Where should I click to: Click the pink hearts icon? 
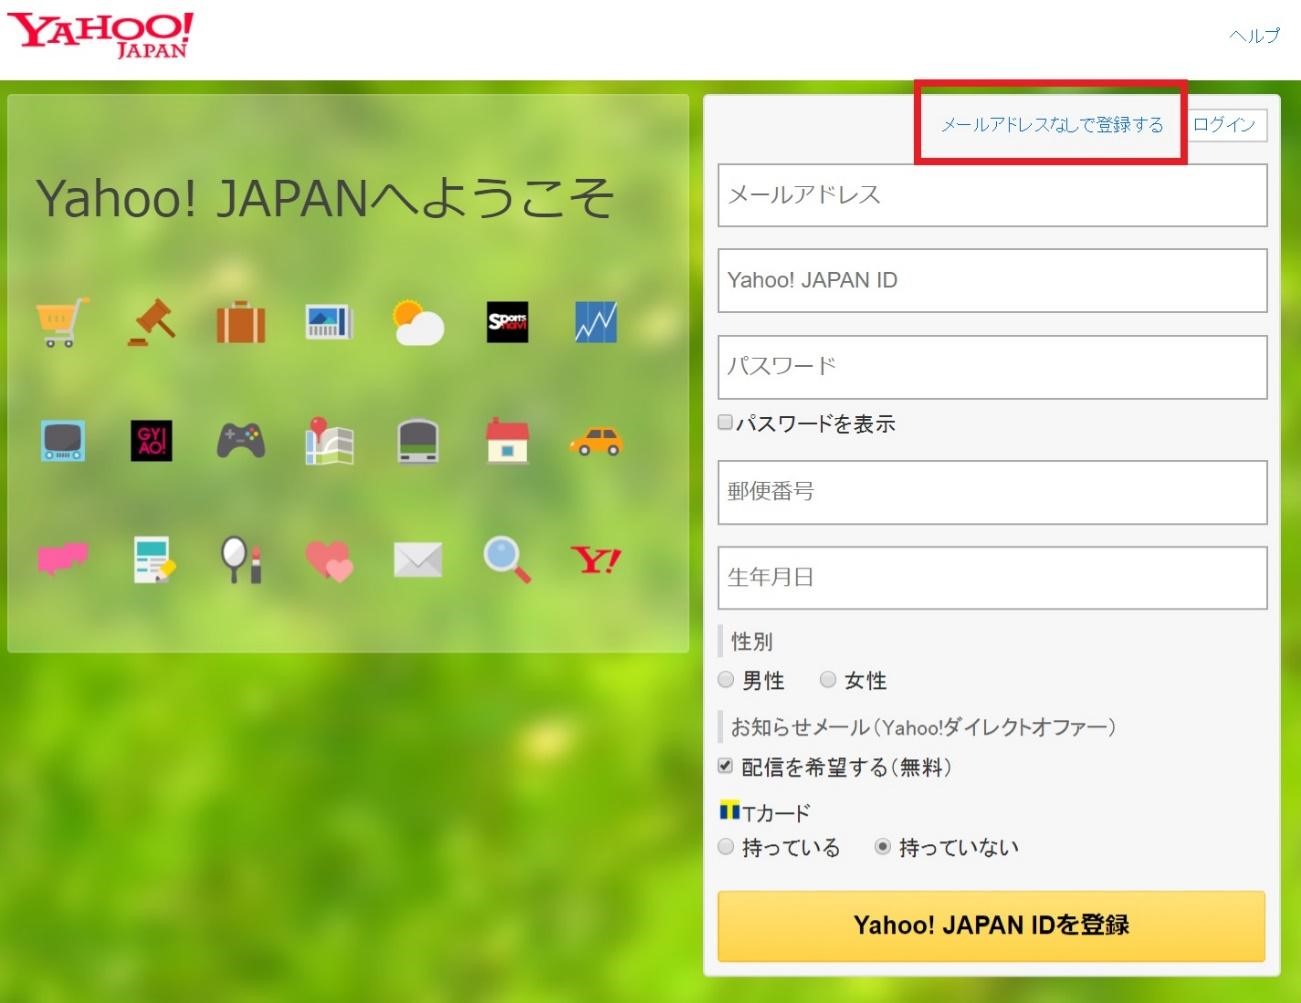click(x=329, y=560)
